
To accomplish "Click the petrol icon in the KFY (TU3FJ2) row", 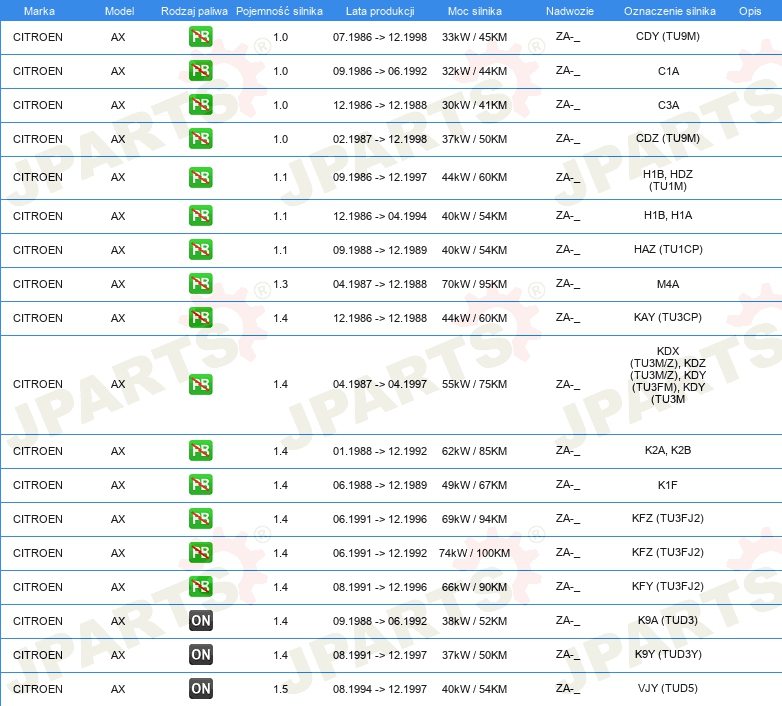I will pyautogui.click(x=200, y=586).
